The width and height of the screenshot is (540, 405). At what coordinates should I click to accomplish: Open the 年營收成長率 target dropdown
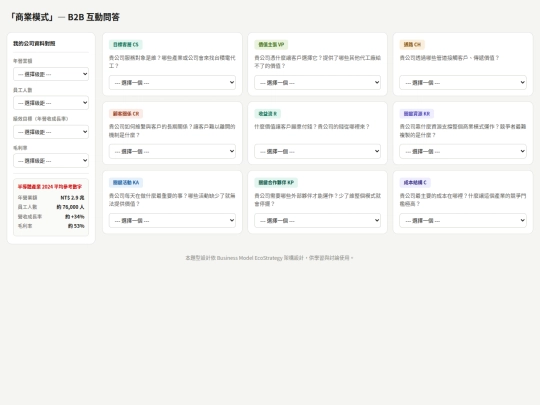51,132
